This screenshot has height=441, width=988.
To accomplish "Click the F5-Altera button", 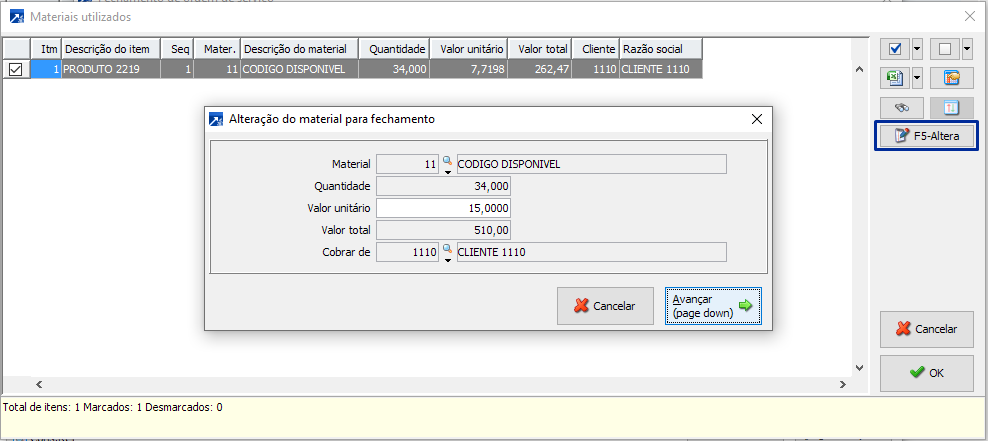I will (x=926, y=135).
